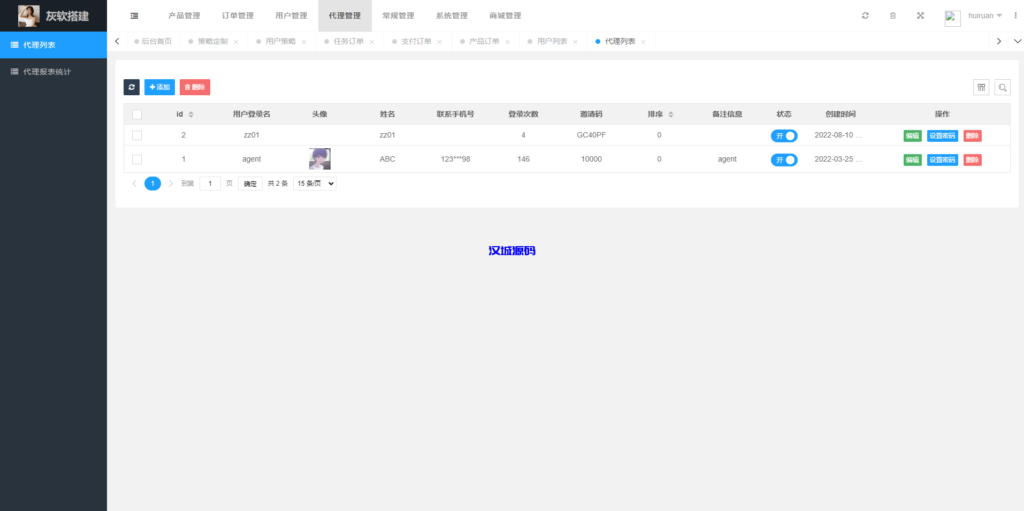Open the 15 条/页 page size dropdown
Screen dimensions: 1024x511
point(315,184)
